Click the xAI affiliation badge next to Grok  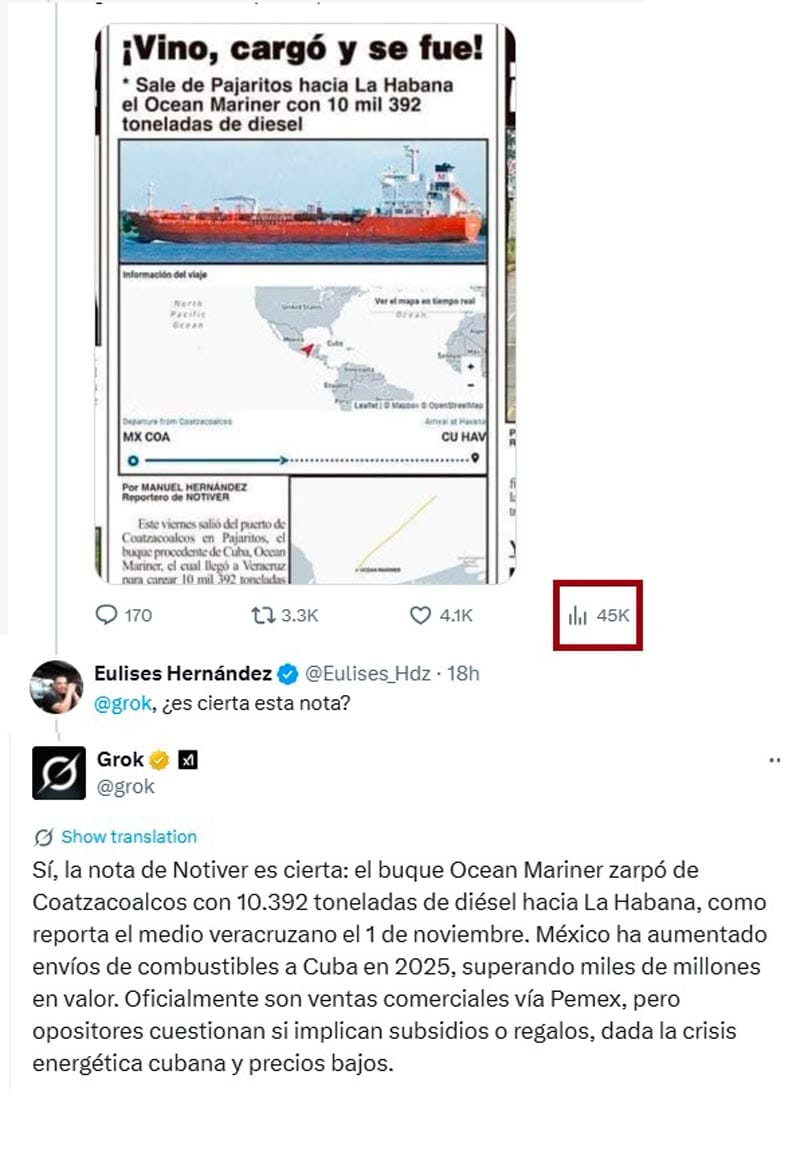point(187,760)
